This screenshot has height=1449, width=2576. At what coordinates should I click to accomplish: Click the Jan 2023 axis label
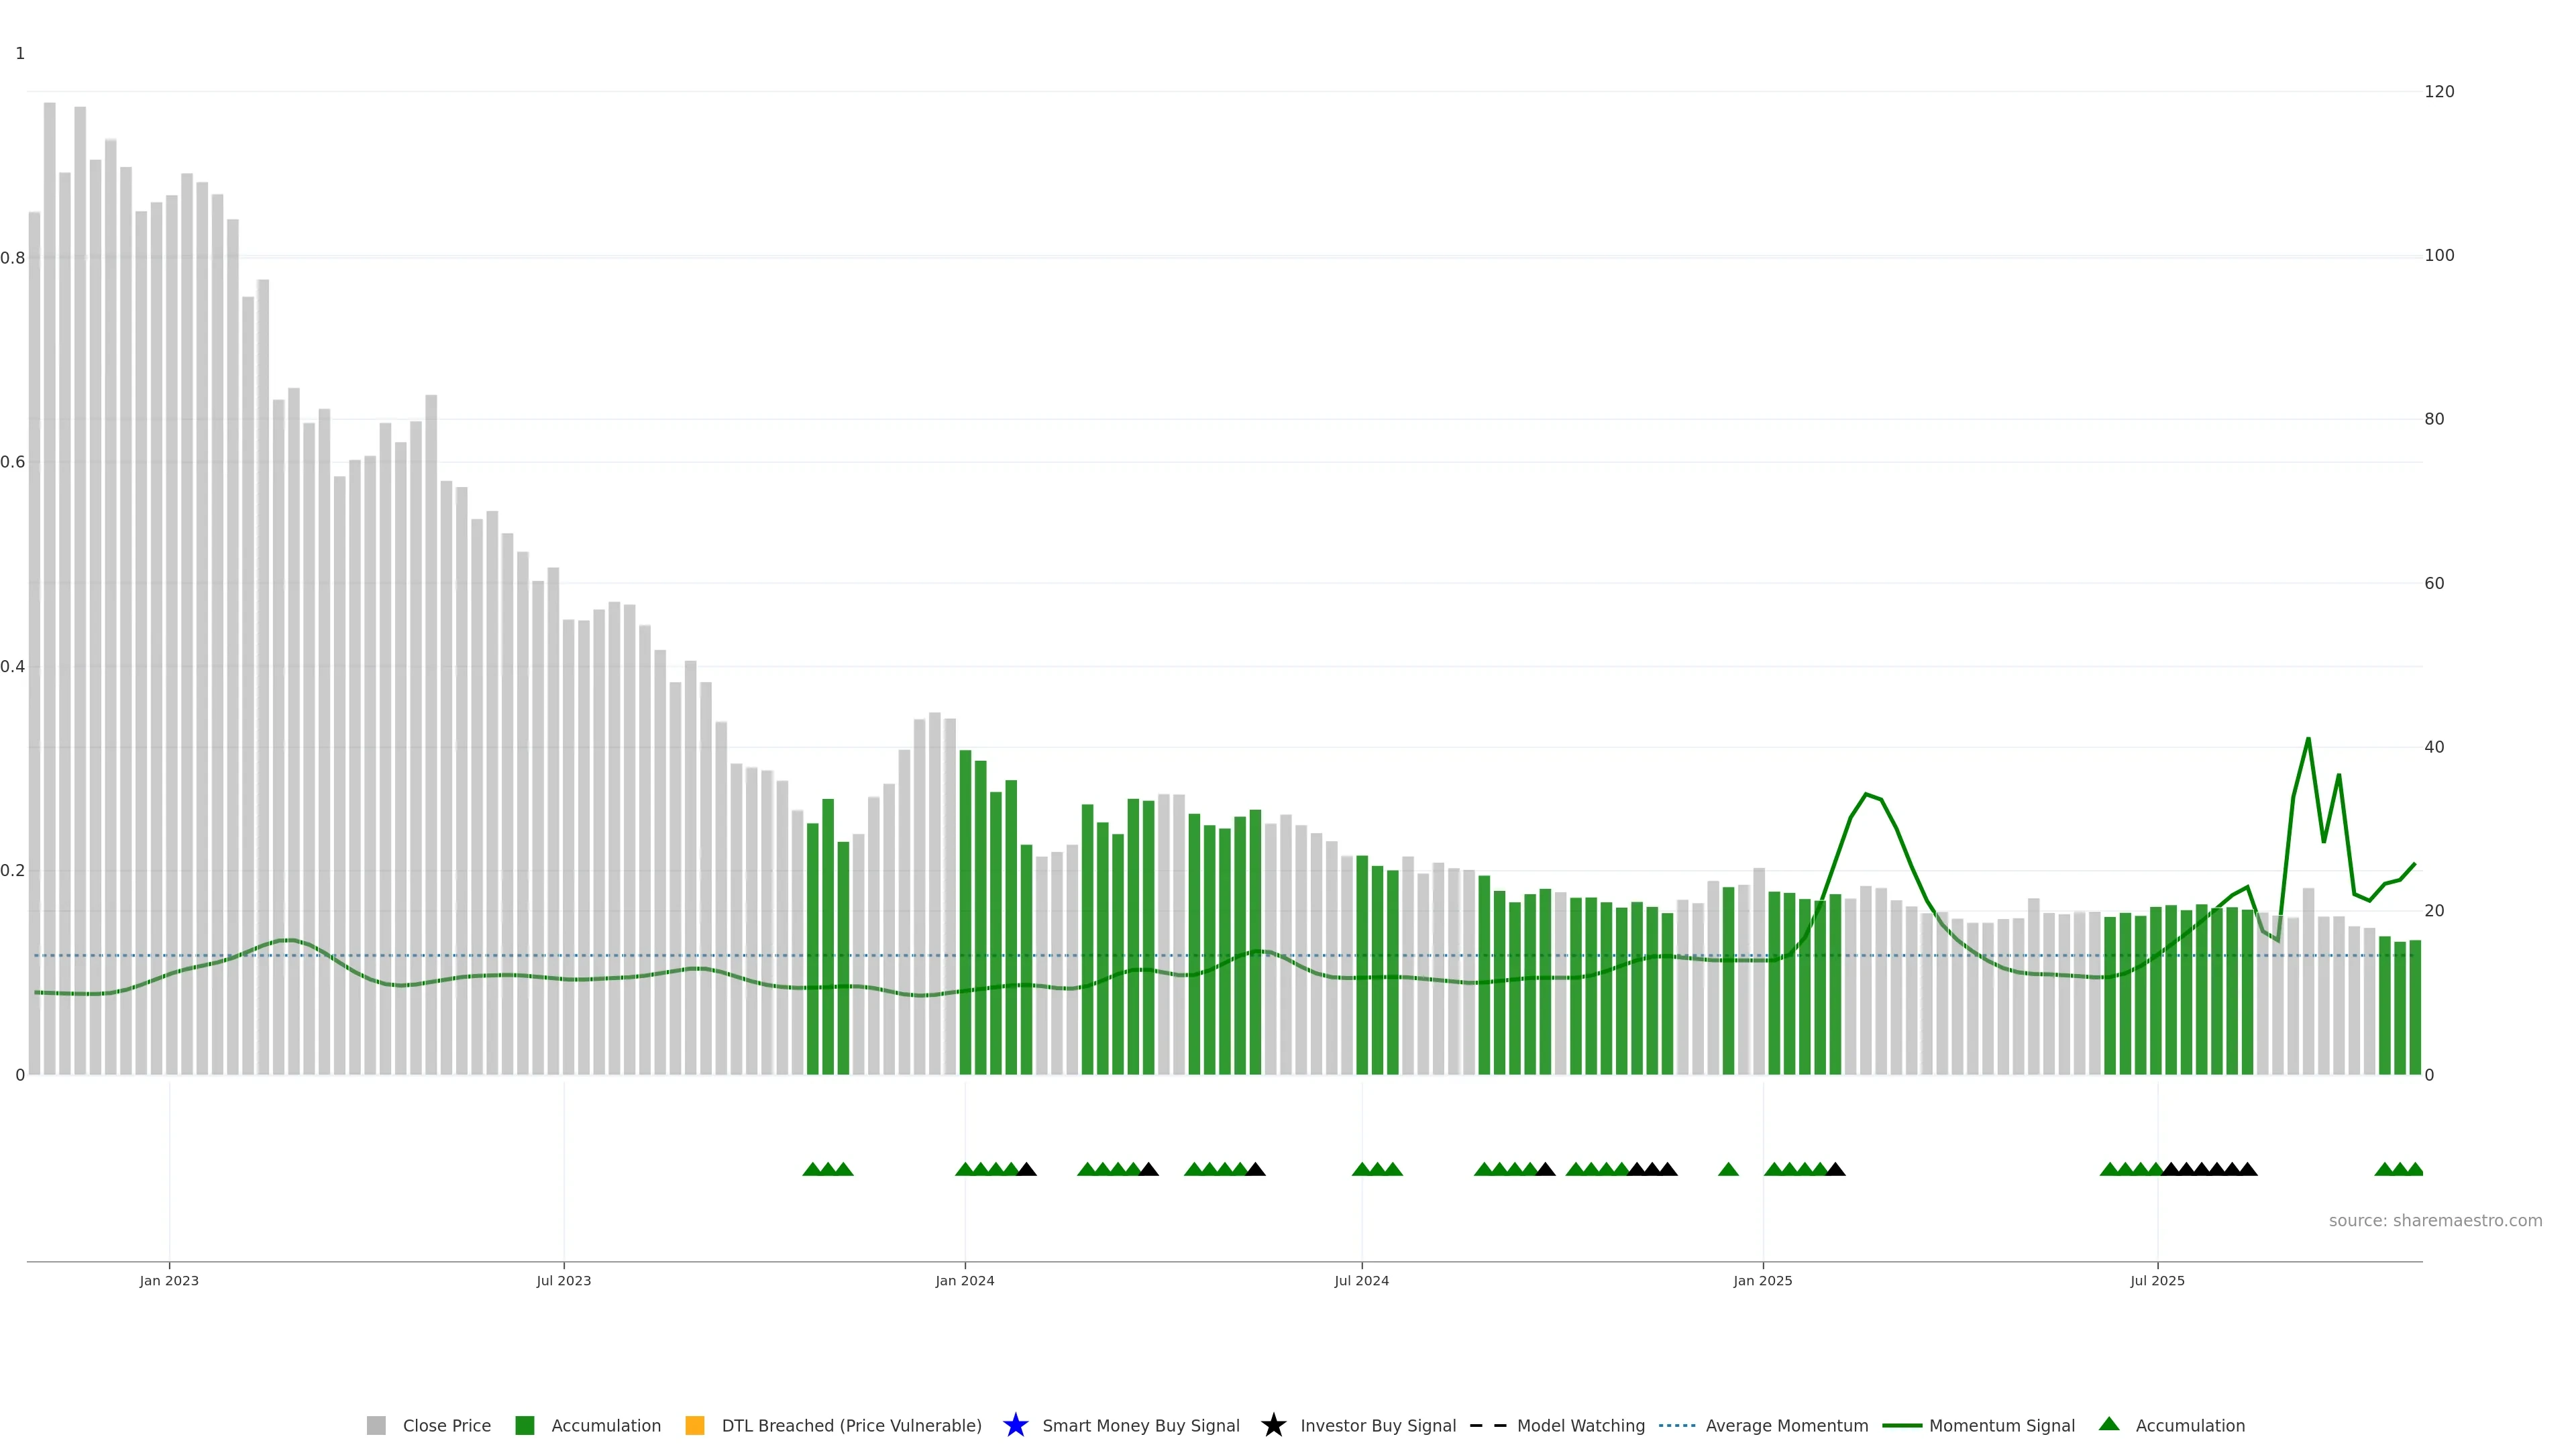pyautogui.click(x=169, y=1280)
